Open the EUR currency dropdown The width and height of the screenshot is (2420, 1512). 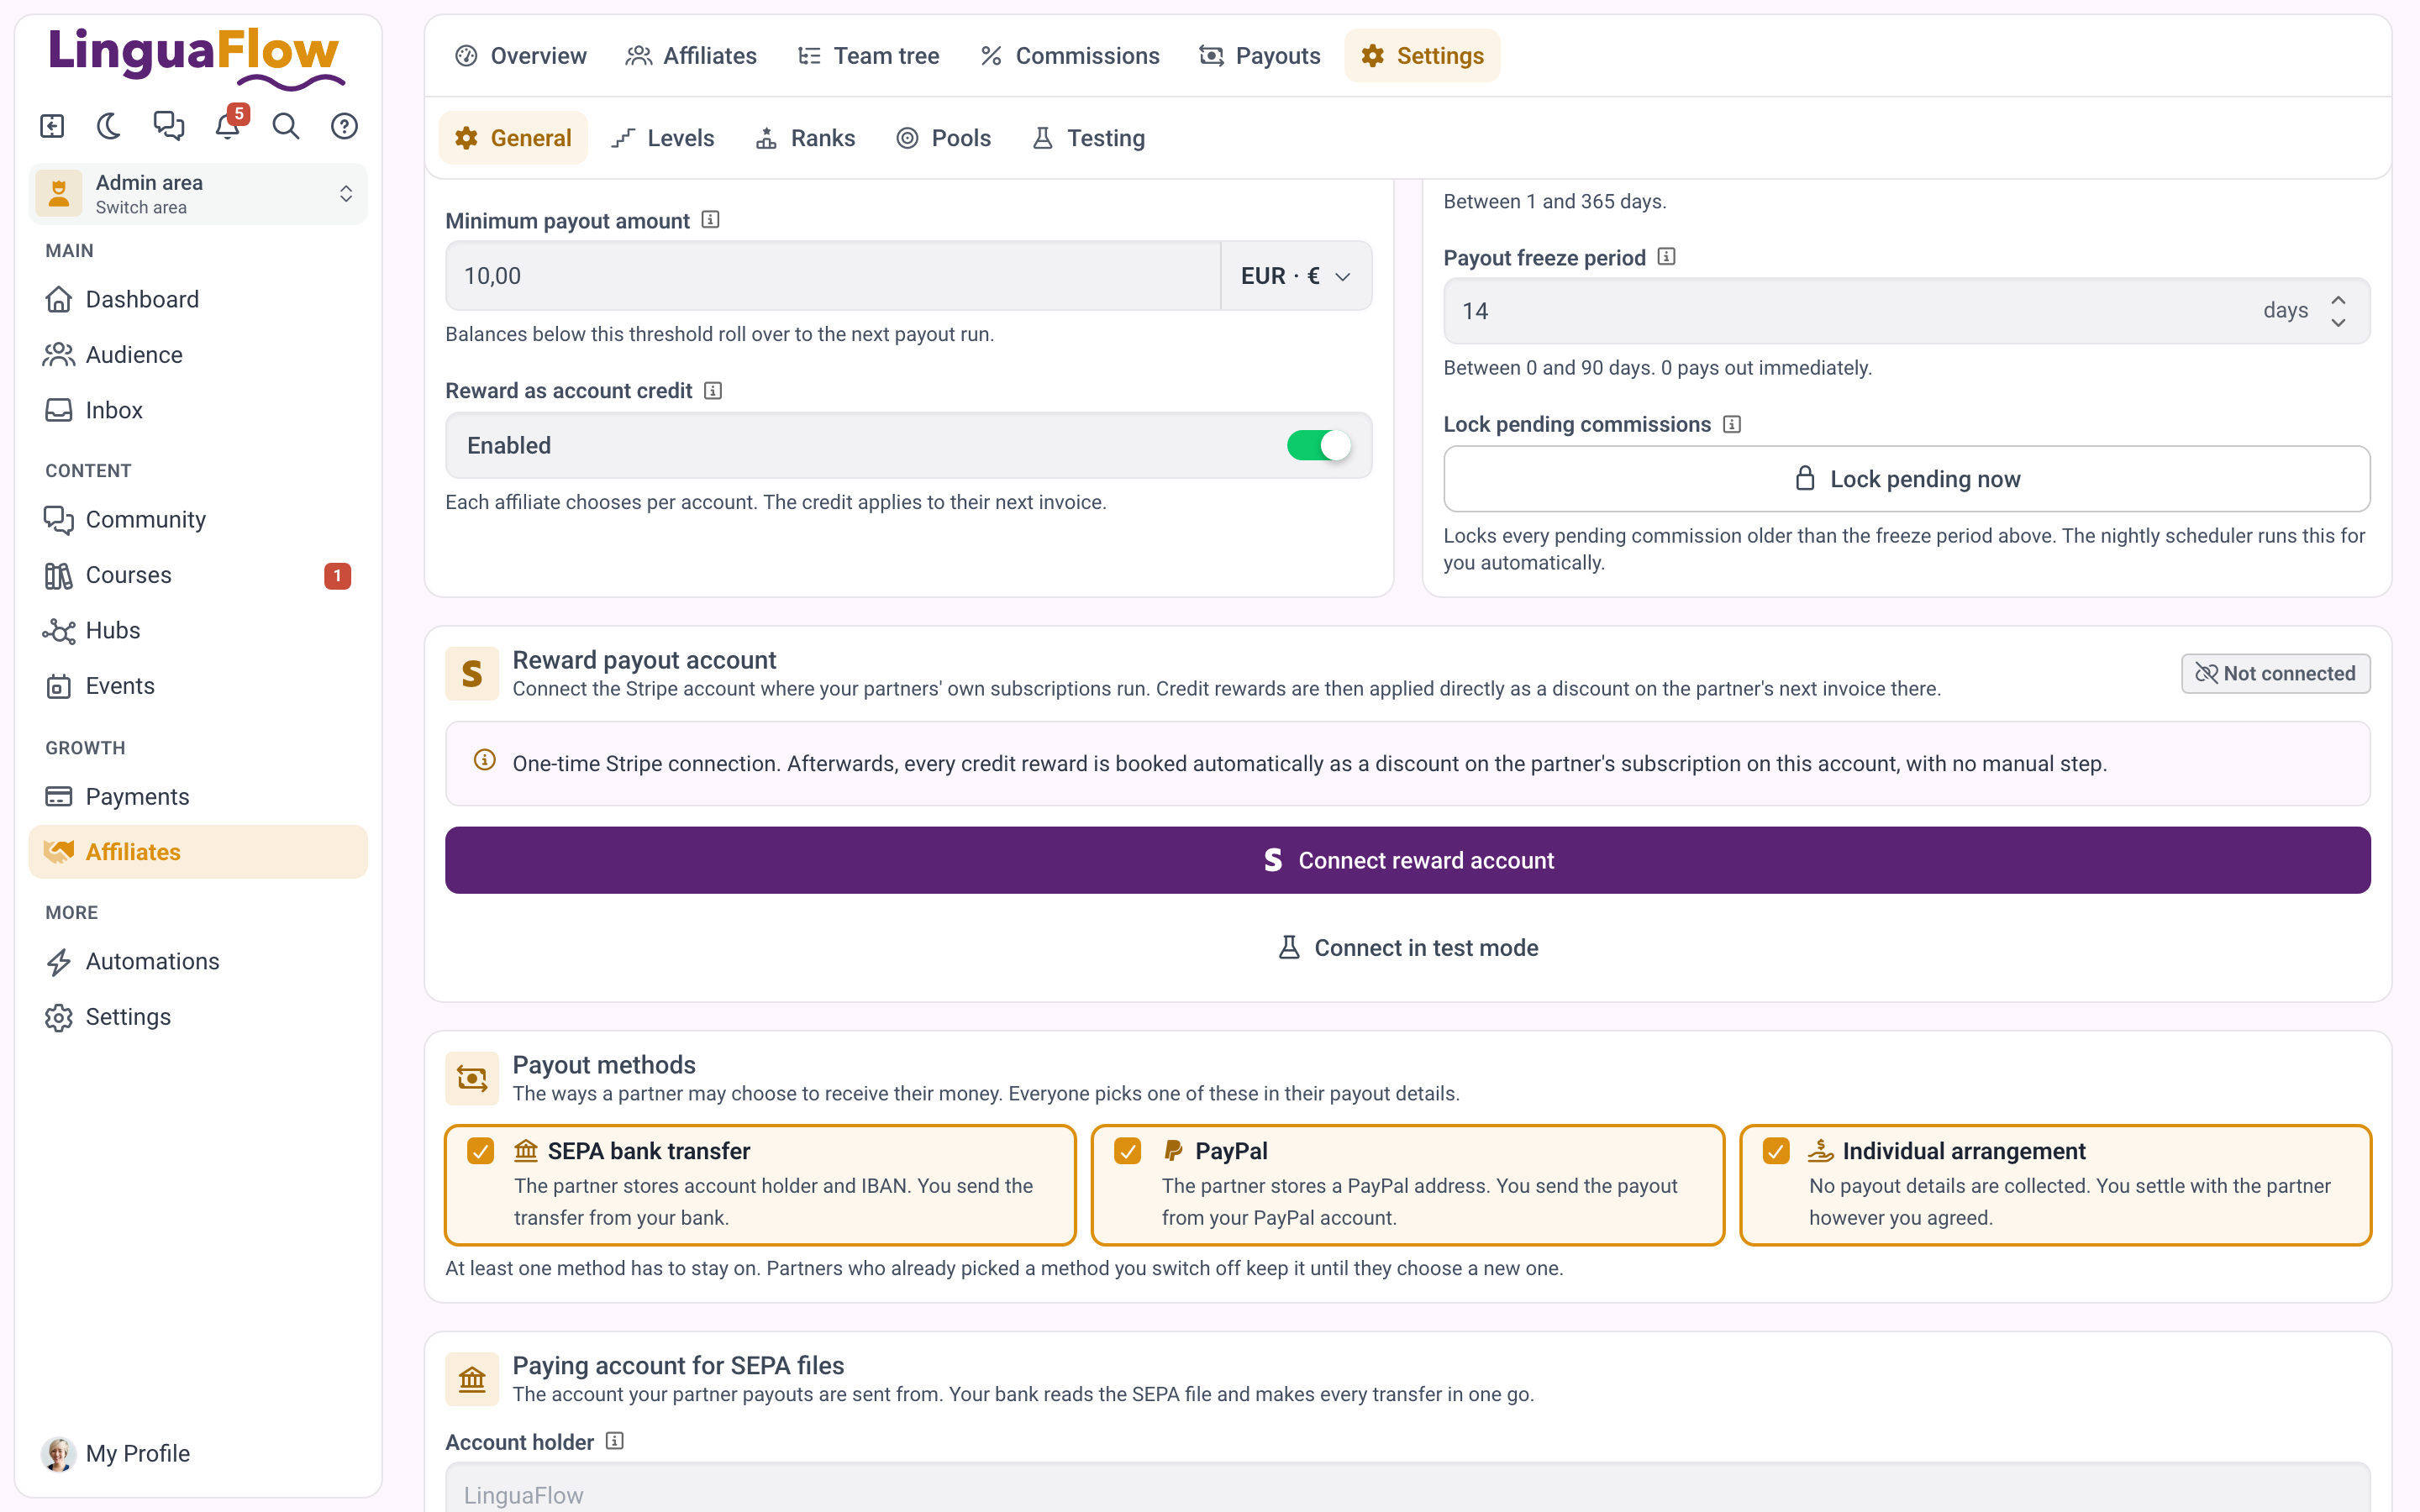[x=1296, y=275]
